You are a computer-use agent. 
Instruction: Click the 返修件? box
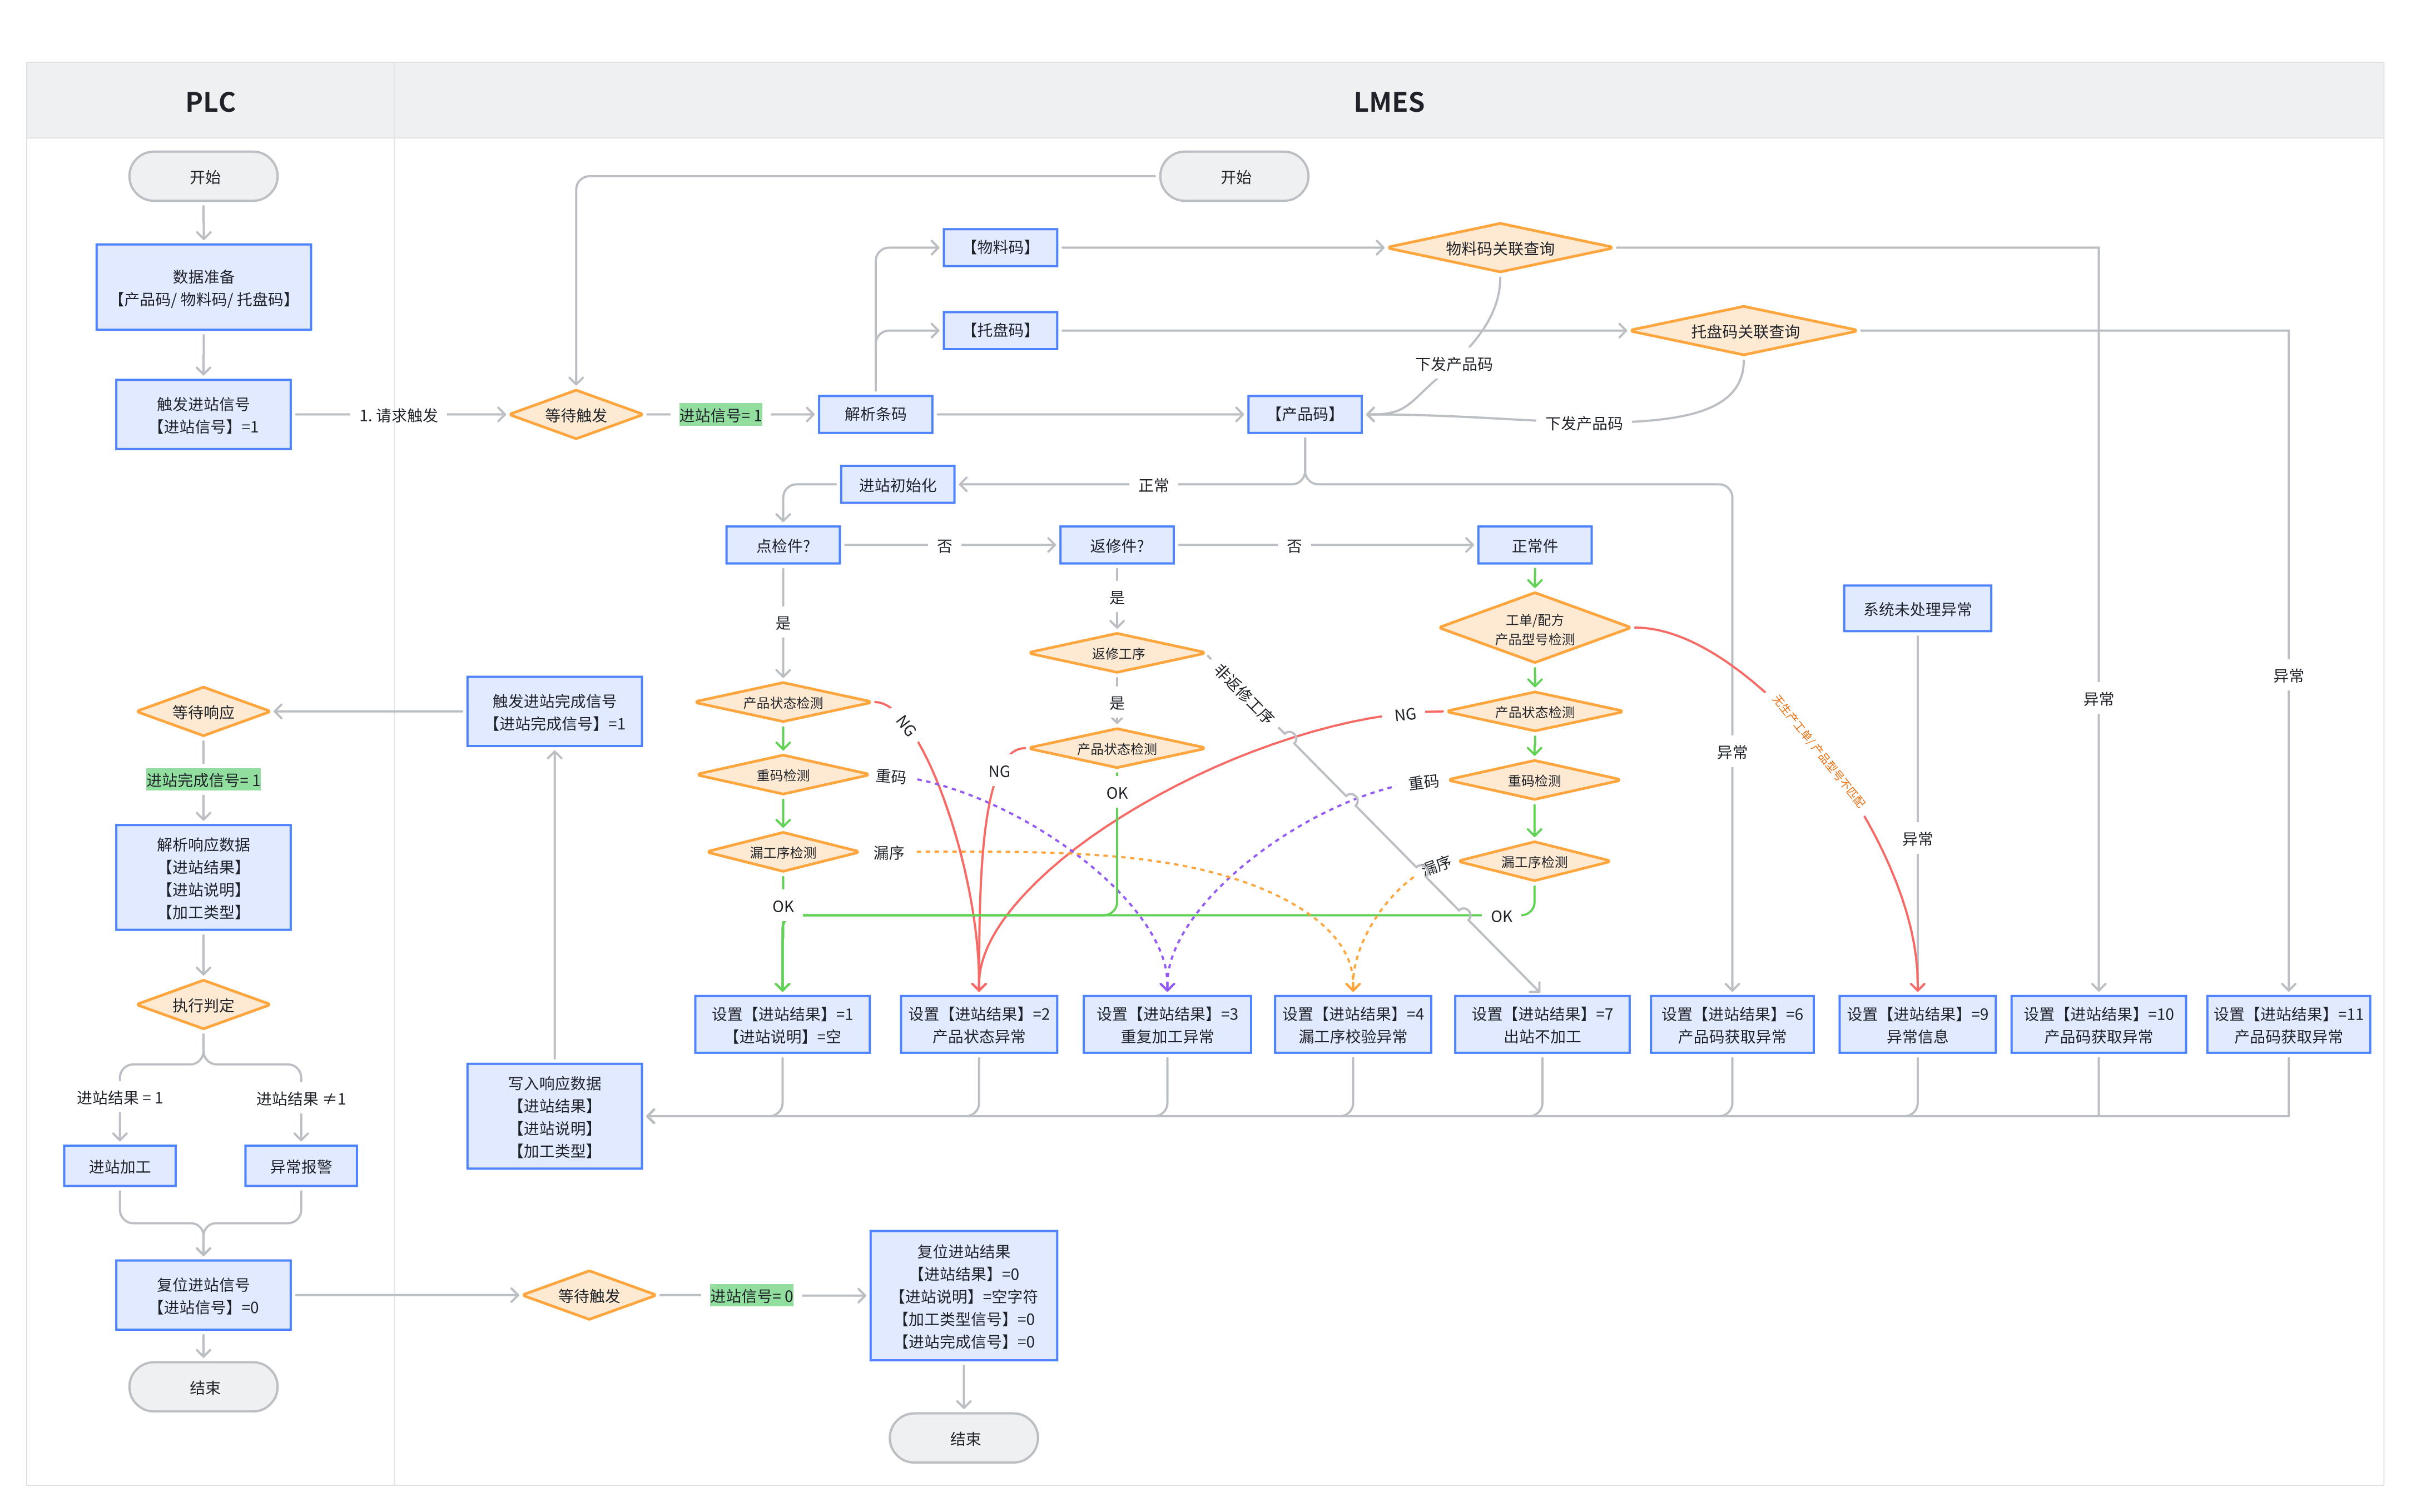1116,545
